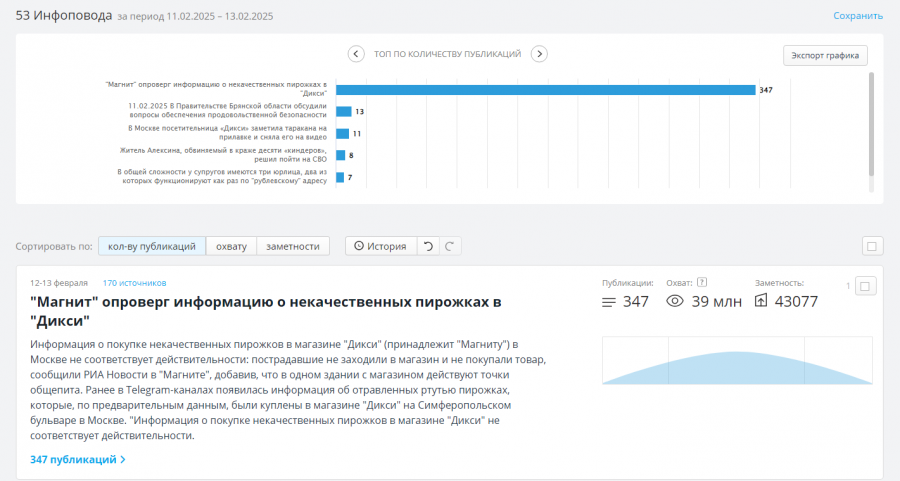Click chart label about супругов три юрлица

tap(222, 176)
